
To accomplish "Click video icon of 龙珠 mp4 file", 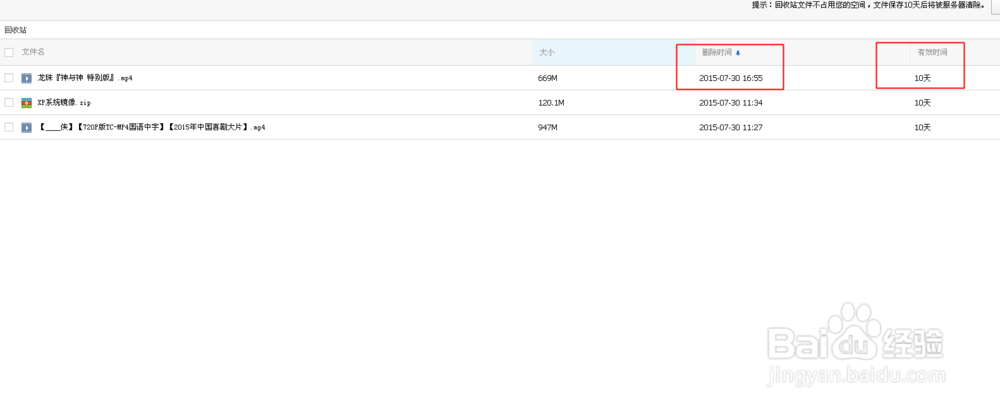I will (27, 78).
